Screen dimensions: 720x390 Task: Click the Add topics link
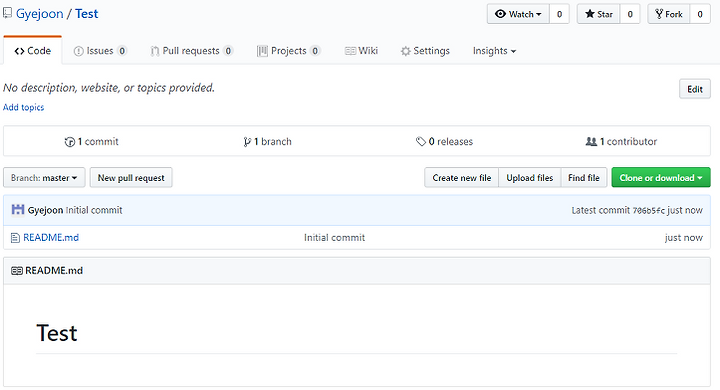point(23,107)
